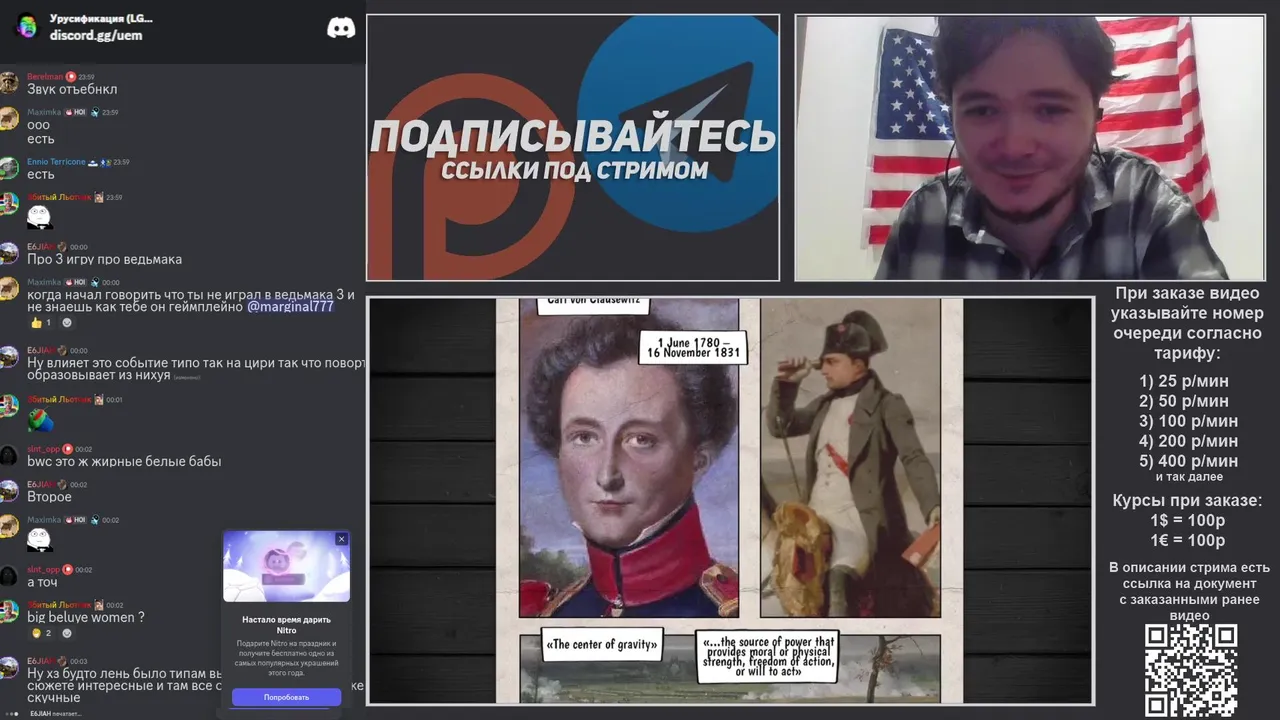Add reaction beside the count 2 reaction
This screenshot has width=1280, height=720.
(x=67, y=633)
